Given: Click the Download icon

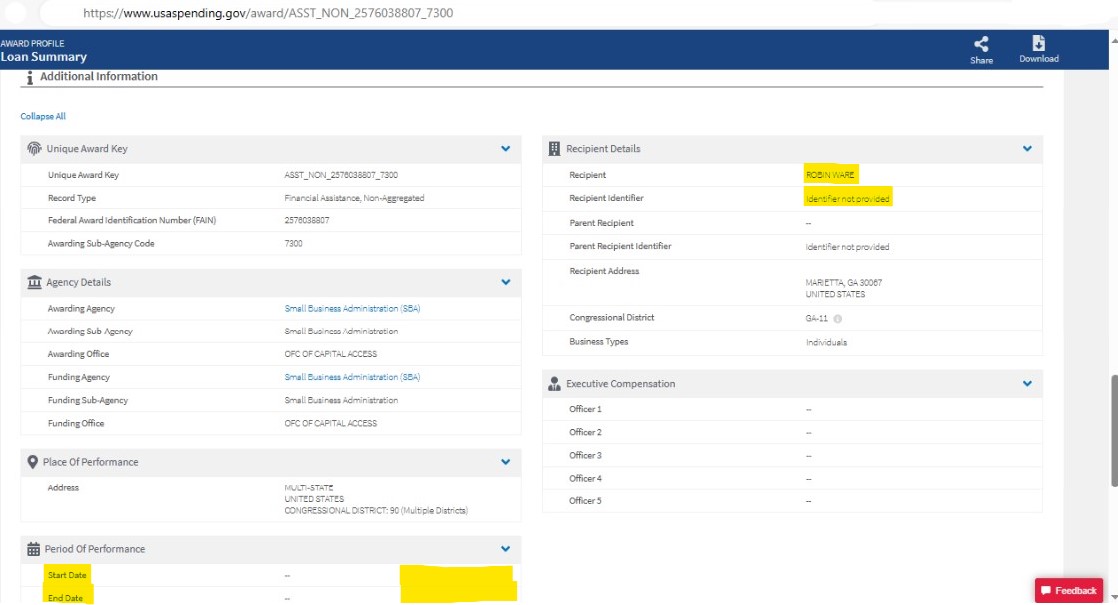Looking at the screenshot, I should click(1039, 43).
